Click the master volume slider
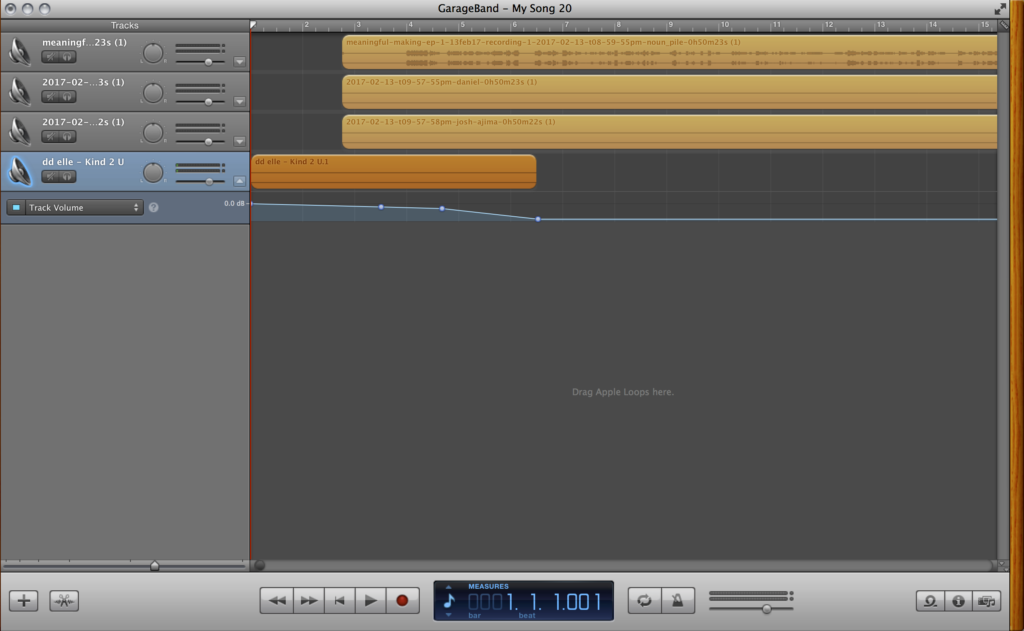The width and height of the screenshot is (1024, 631). pyautogui.click(x=766, y=608)
